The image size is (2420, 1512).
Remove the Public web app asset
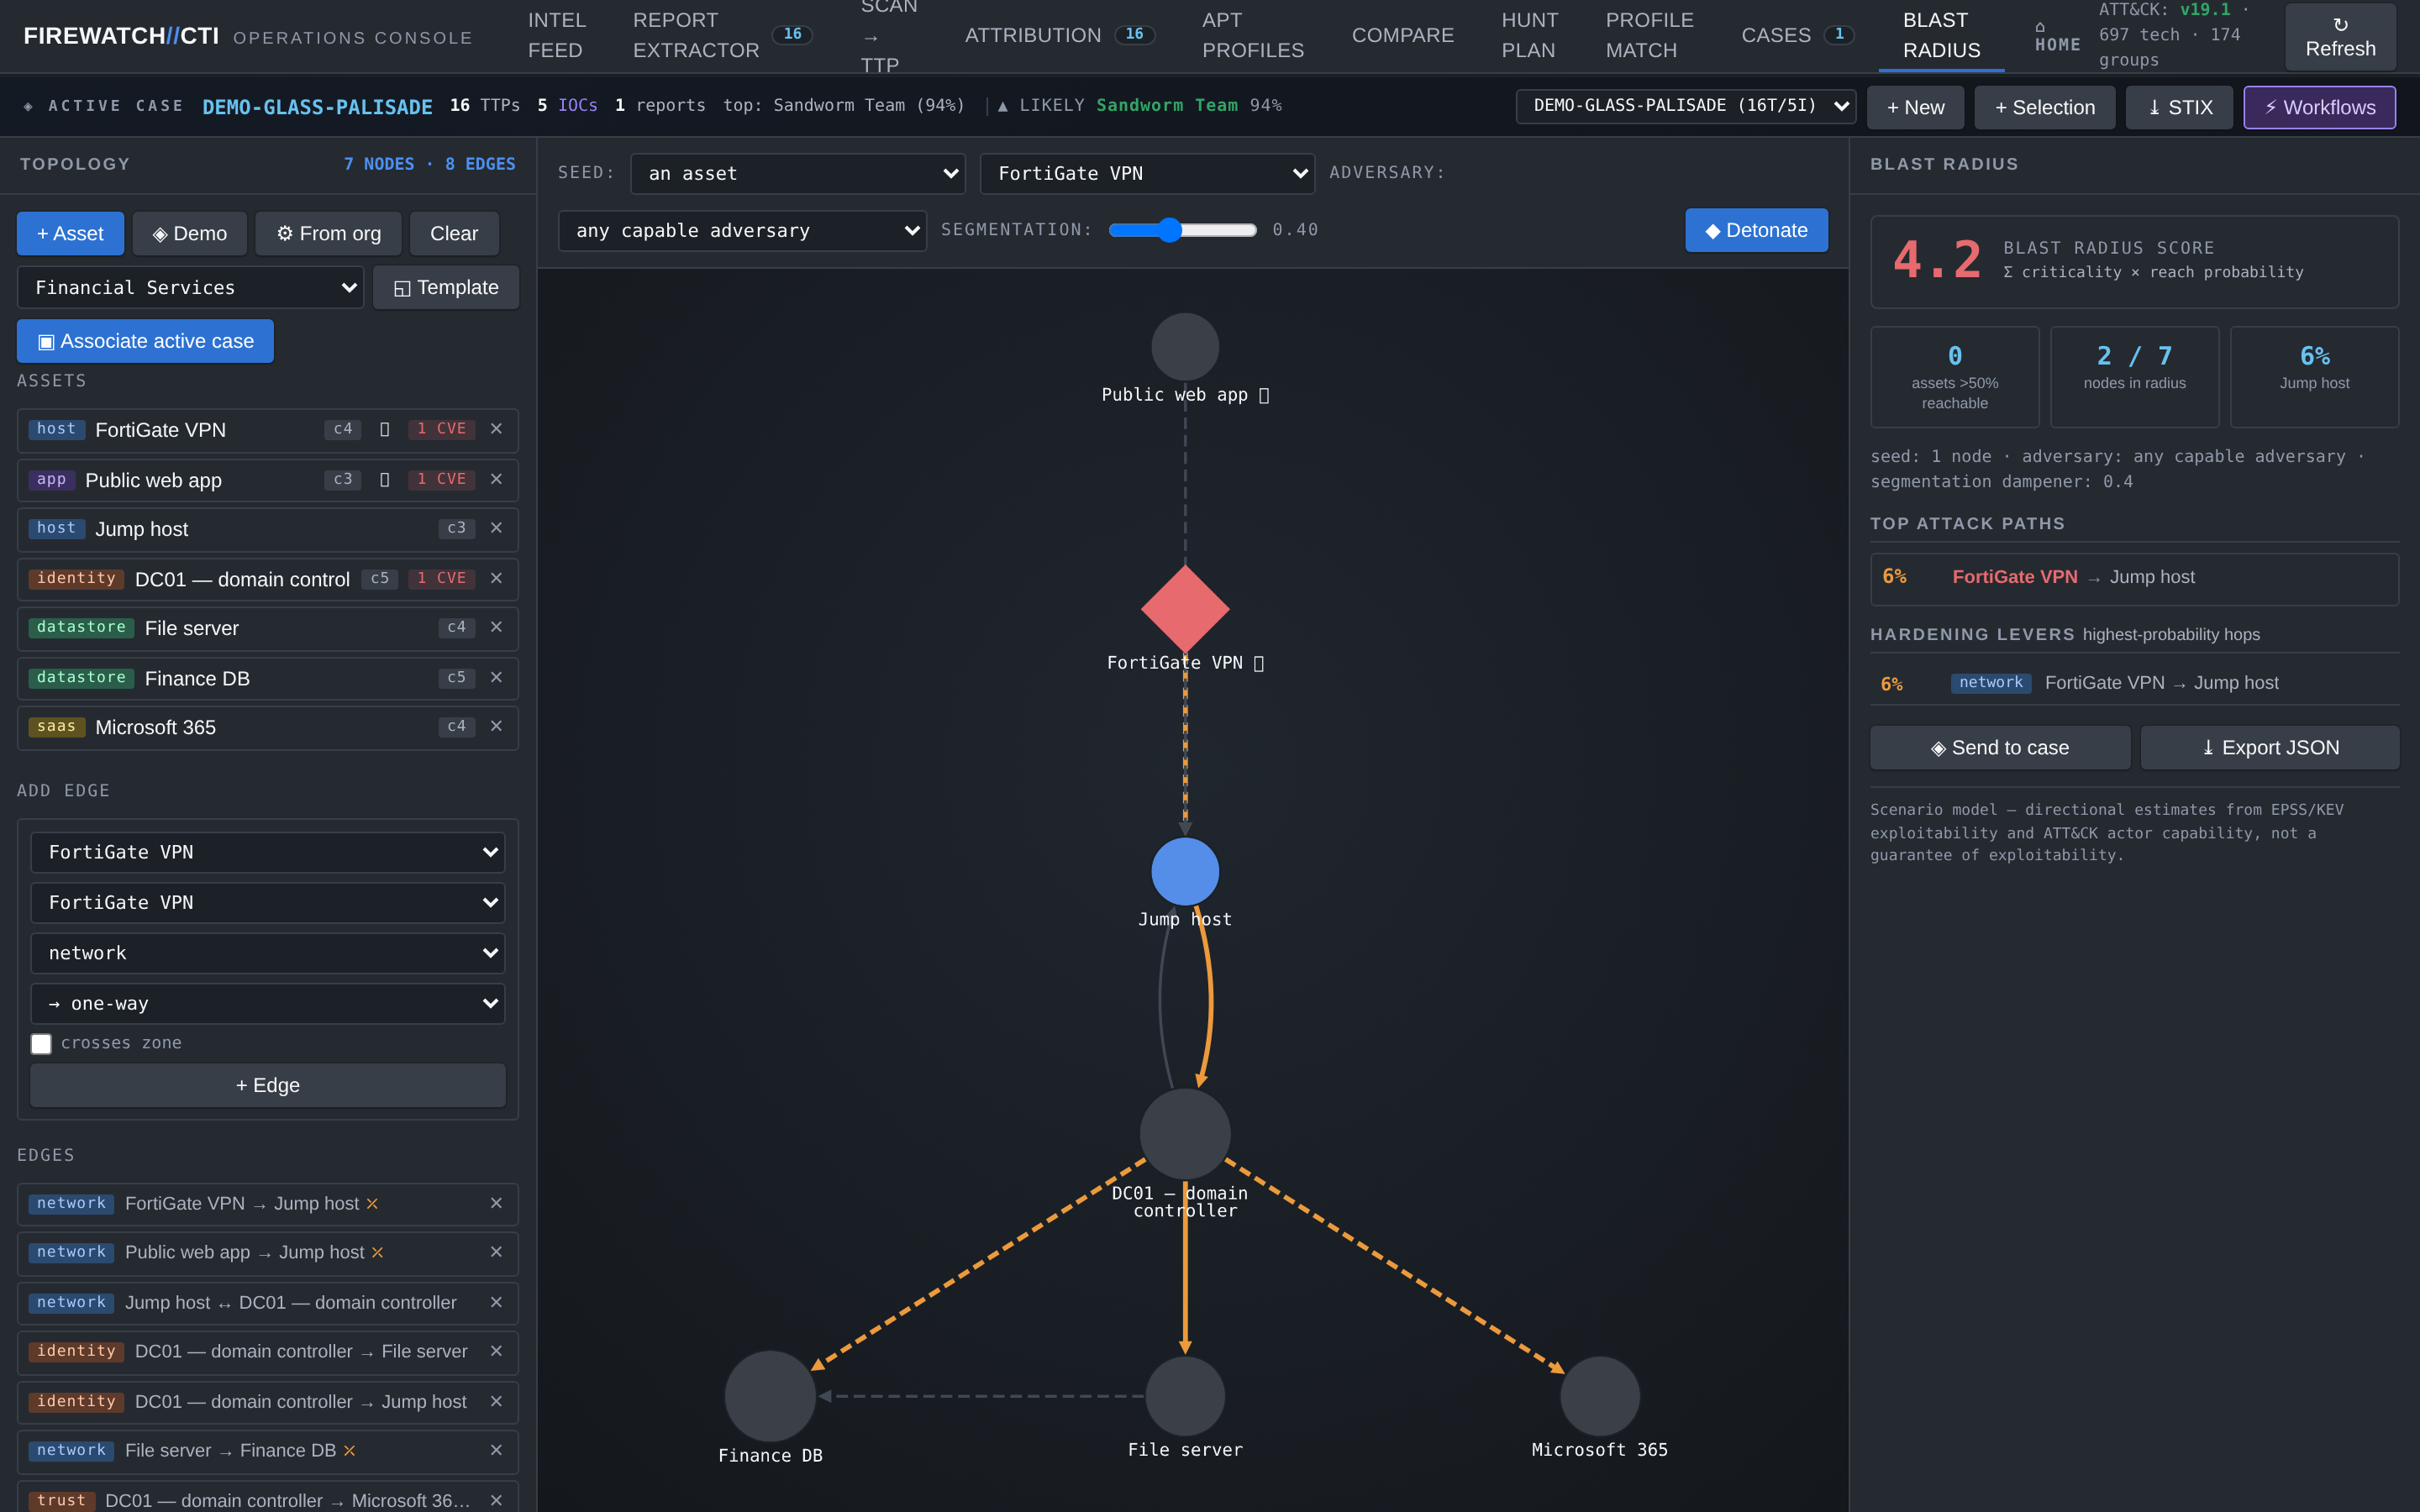[496, 480]
